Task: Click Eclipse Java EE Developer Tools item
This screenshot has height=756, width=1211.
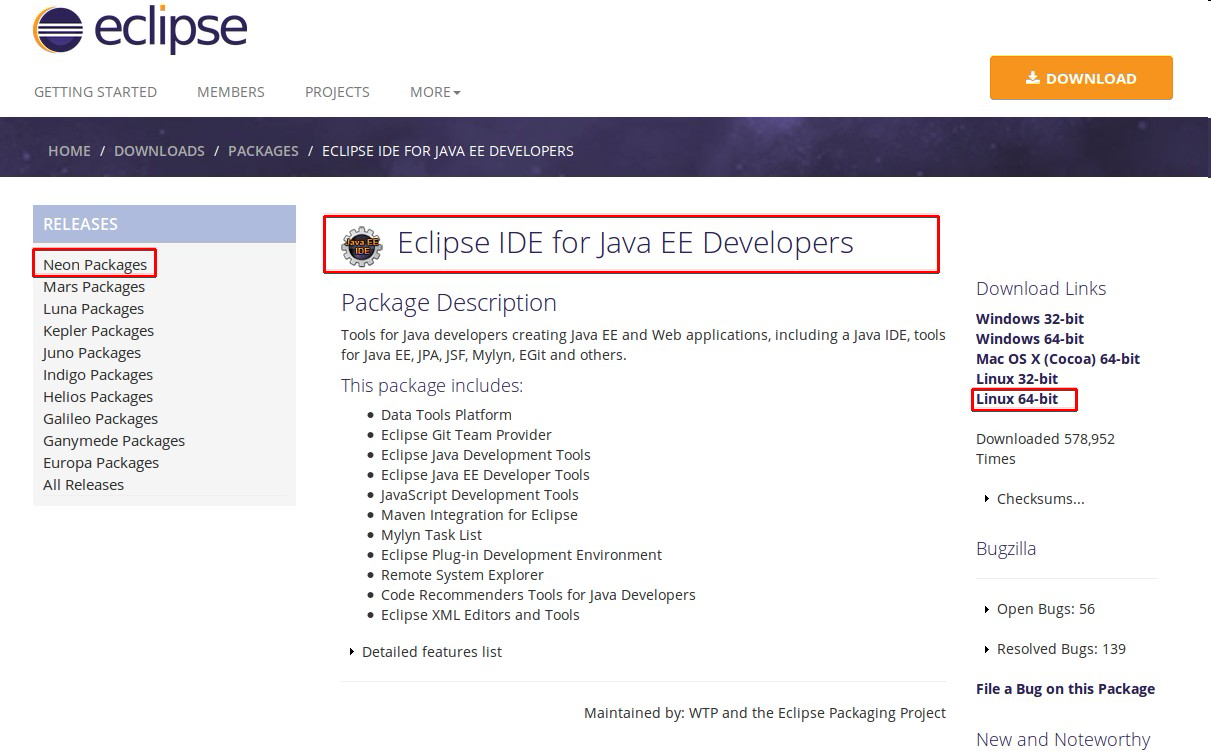Action: (485, 475)
